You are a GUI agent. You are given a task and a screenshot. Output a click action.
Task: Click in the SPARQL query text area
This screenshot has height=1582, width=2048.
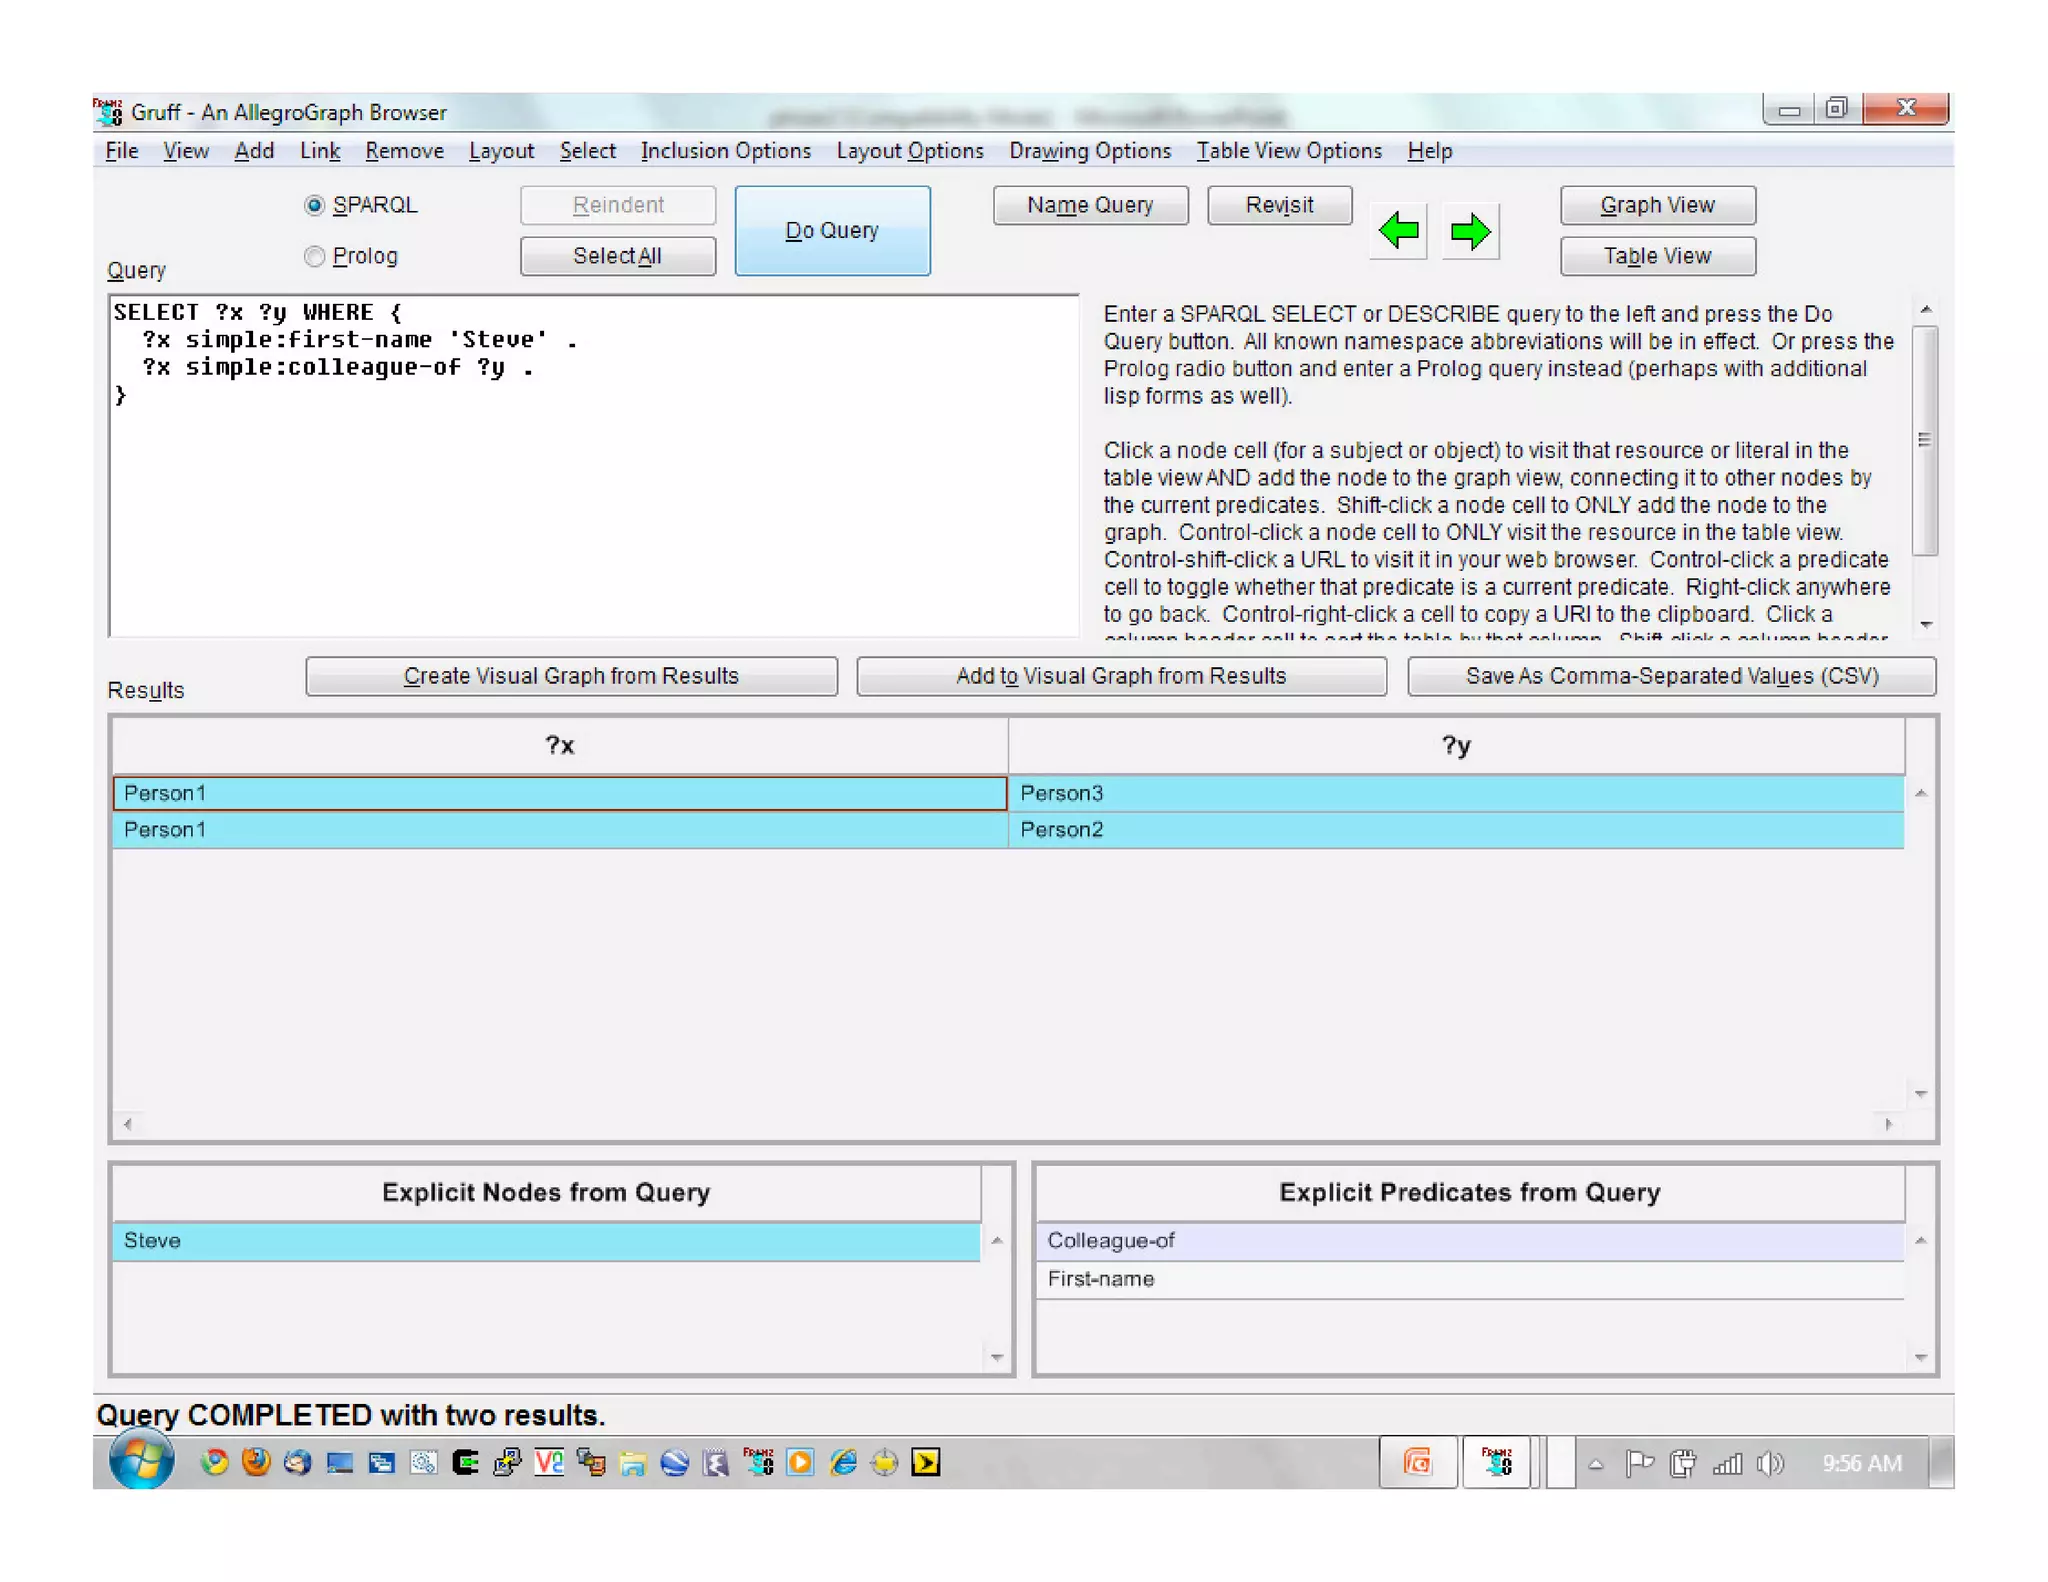[594, 500]
